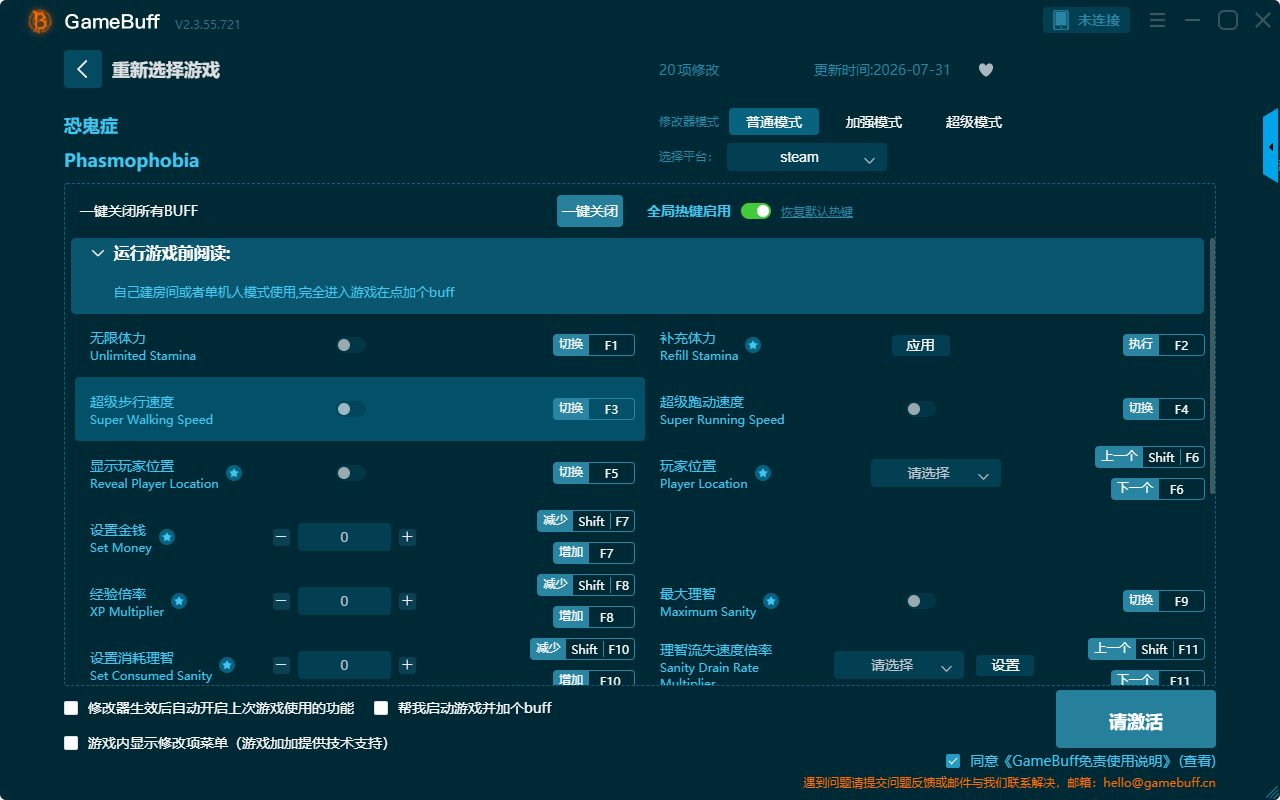Viewport: 1280px width, 800px height.
Task: Click F2 hotkey for Refill Stamina
Action: coord(1164,345)
